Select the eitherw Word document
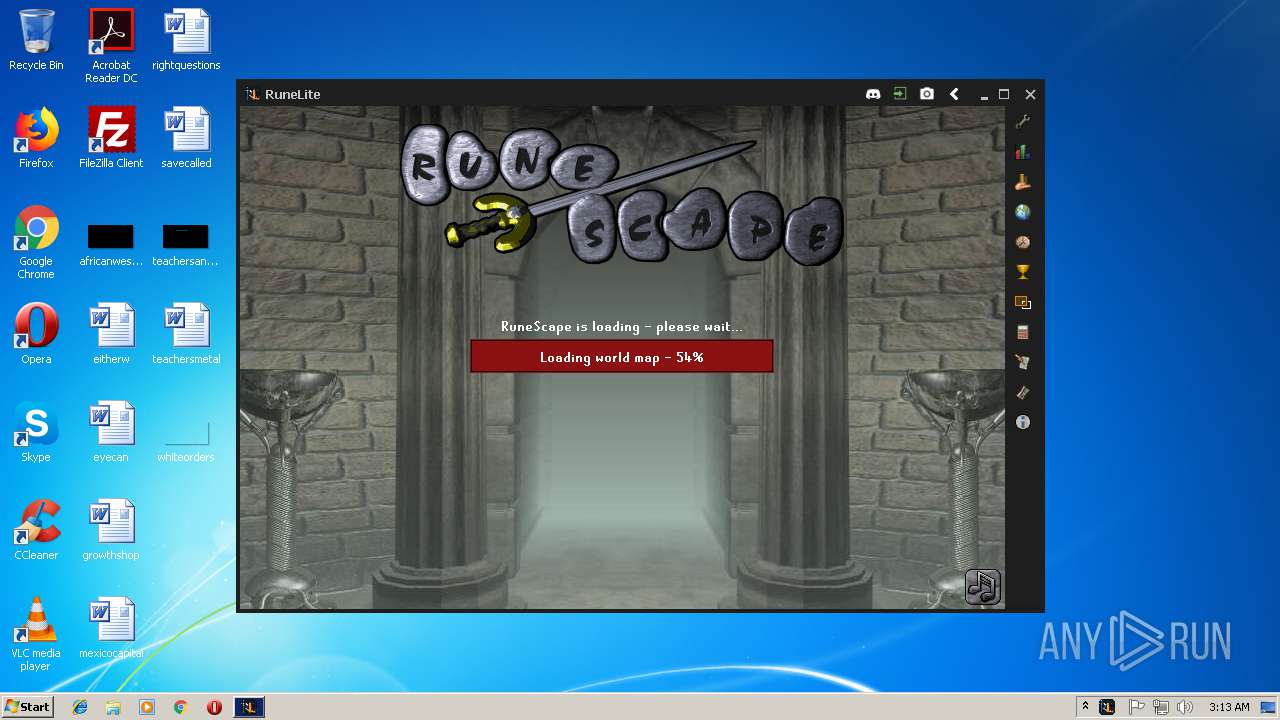This screenshot has width=1280, height=720. point(111,334)
